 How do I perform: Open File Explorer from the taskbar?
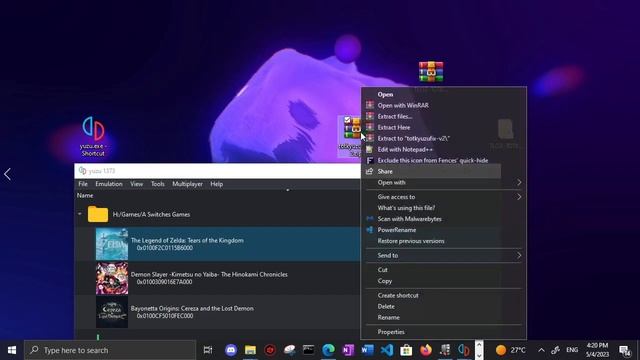click(x=250, y=350)
